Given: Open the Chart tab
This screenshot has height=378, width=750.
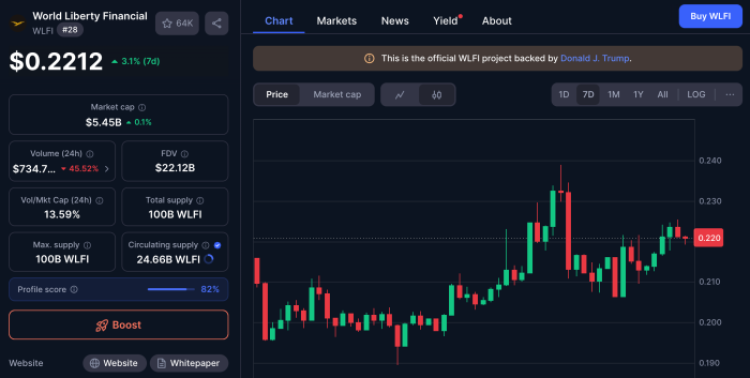Looking at the screenshot, I should [279, 21].
